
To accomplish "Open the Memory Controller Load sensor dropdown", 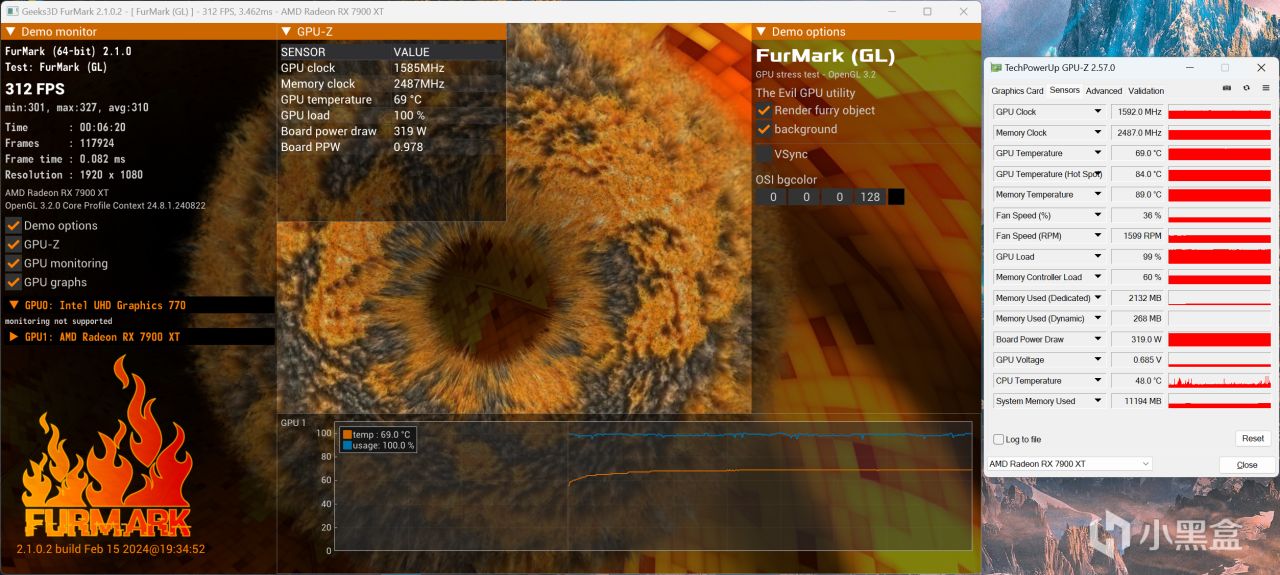I will pos(1098,277).
